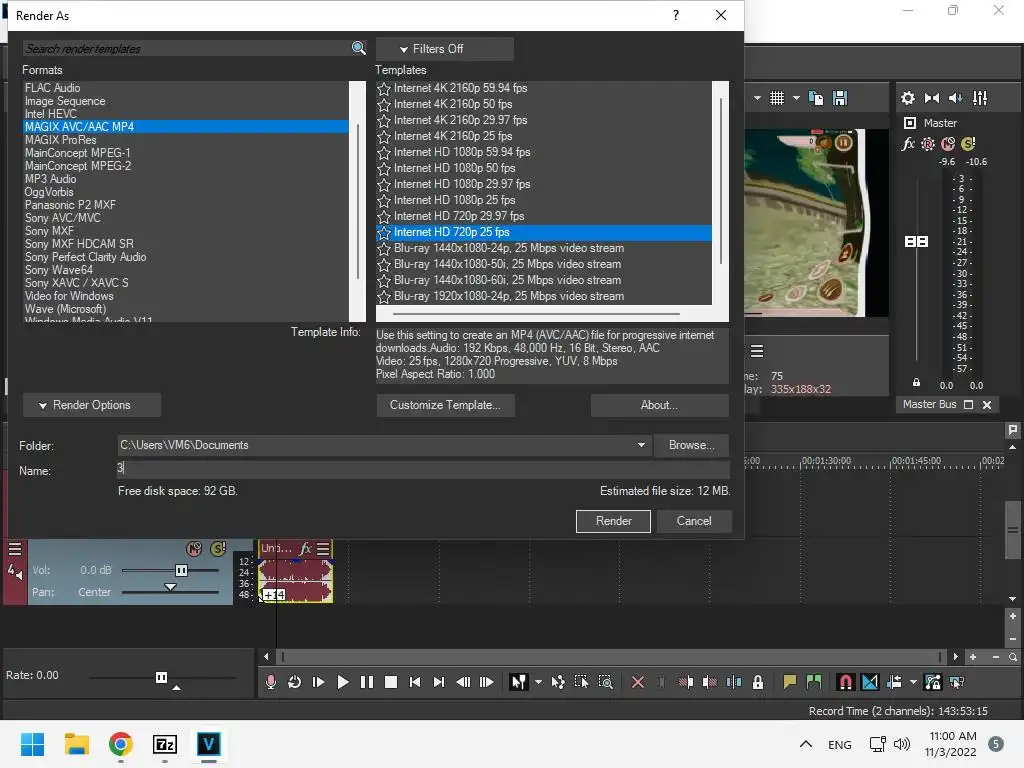The height and width of the screenshot is (768, 1024).
Task: Click Previous Frame button
Action: pyautogui.click(x=463, y=682)
